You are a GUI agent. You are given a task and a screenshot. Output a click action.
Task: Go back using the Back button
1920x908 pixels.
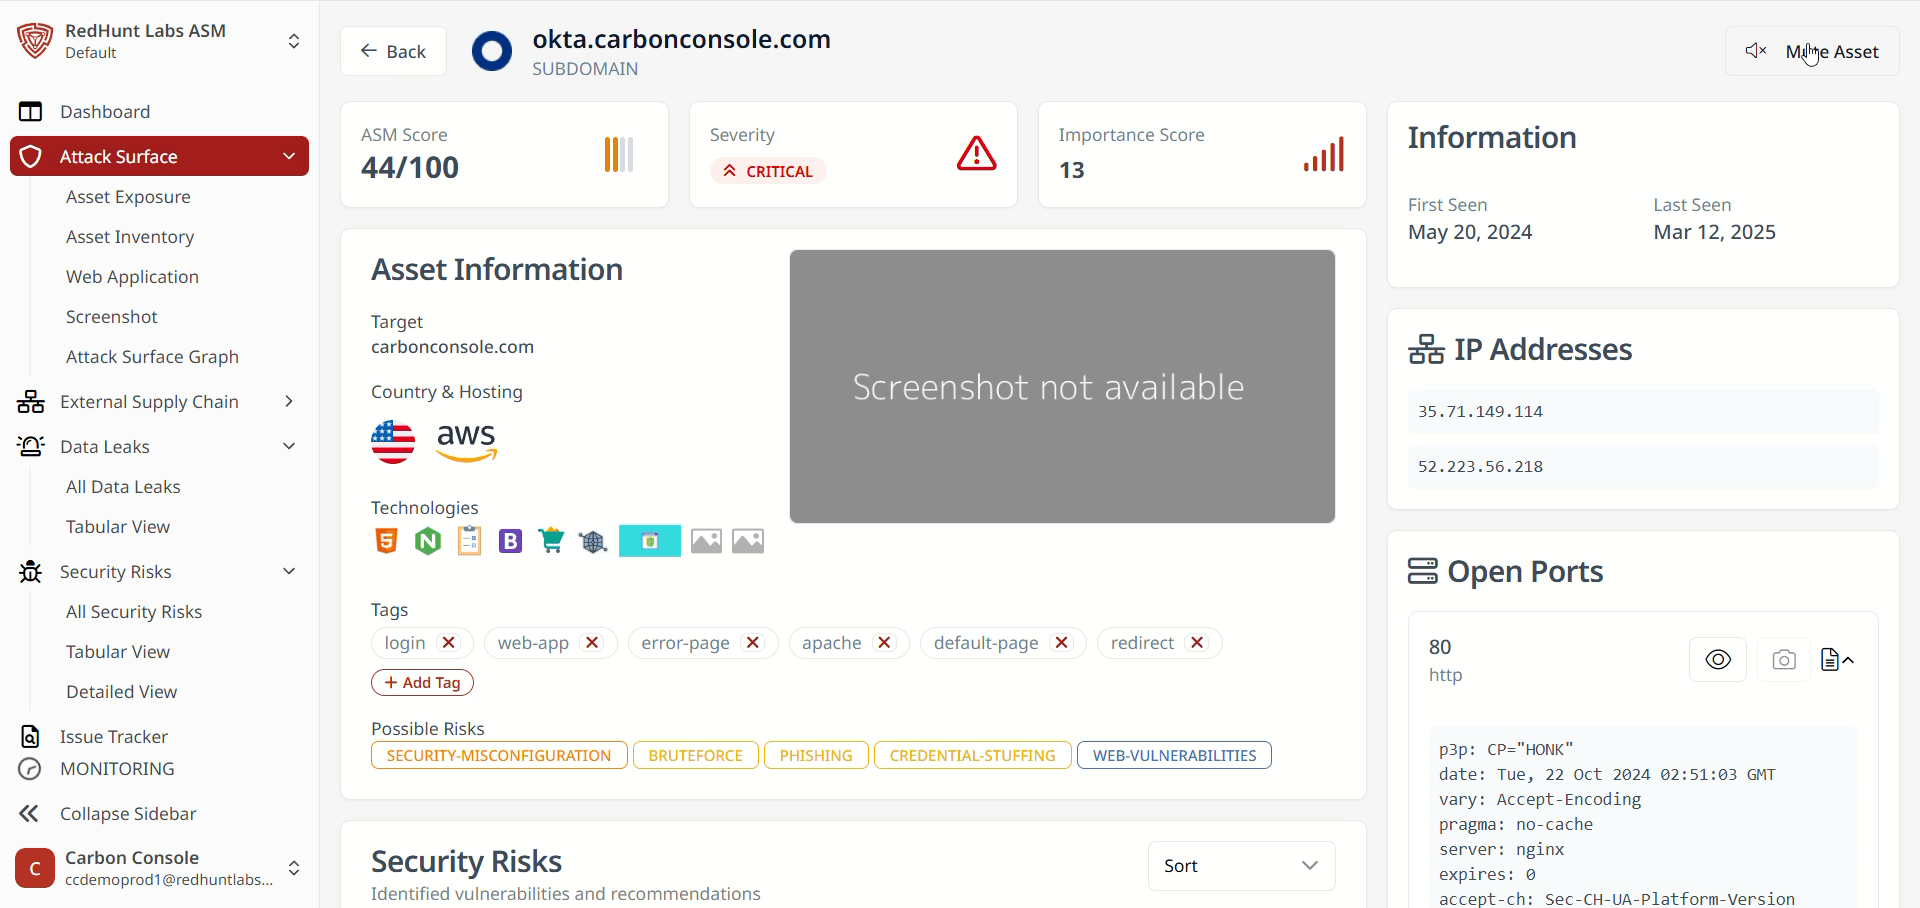[393, 51]
